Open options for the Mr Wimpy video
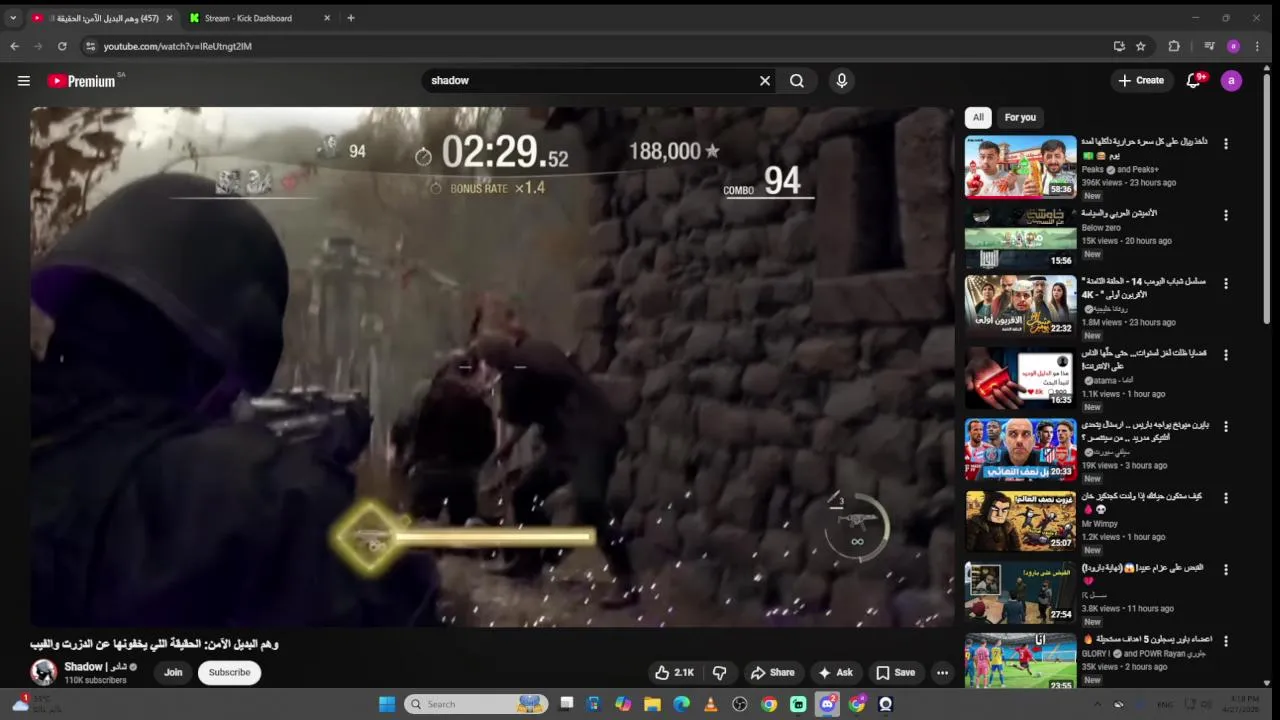This screenshot has width=1280, height=720. pyautogui.click(x=1226, y=498)
